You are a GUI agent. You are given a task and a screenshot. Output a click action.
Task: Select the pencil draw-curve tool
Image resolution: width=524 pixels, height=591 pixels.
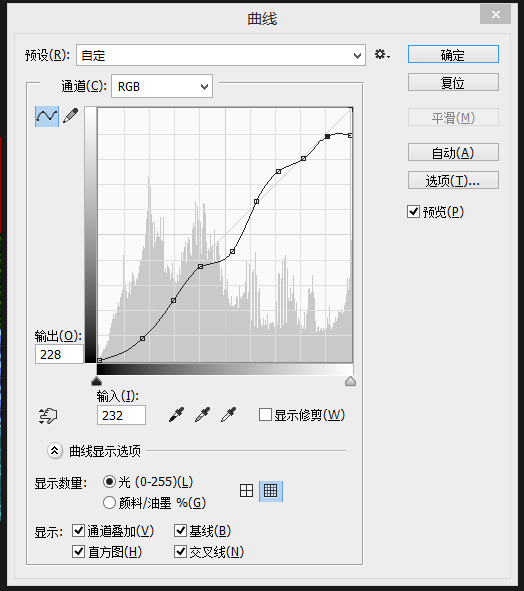point(70,116)
